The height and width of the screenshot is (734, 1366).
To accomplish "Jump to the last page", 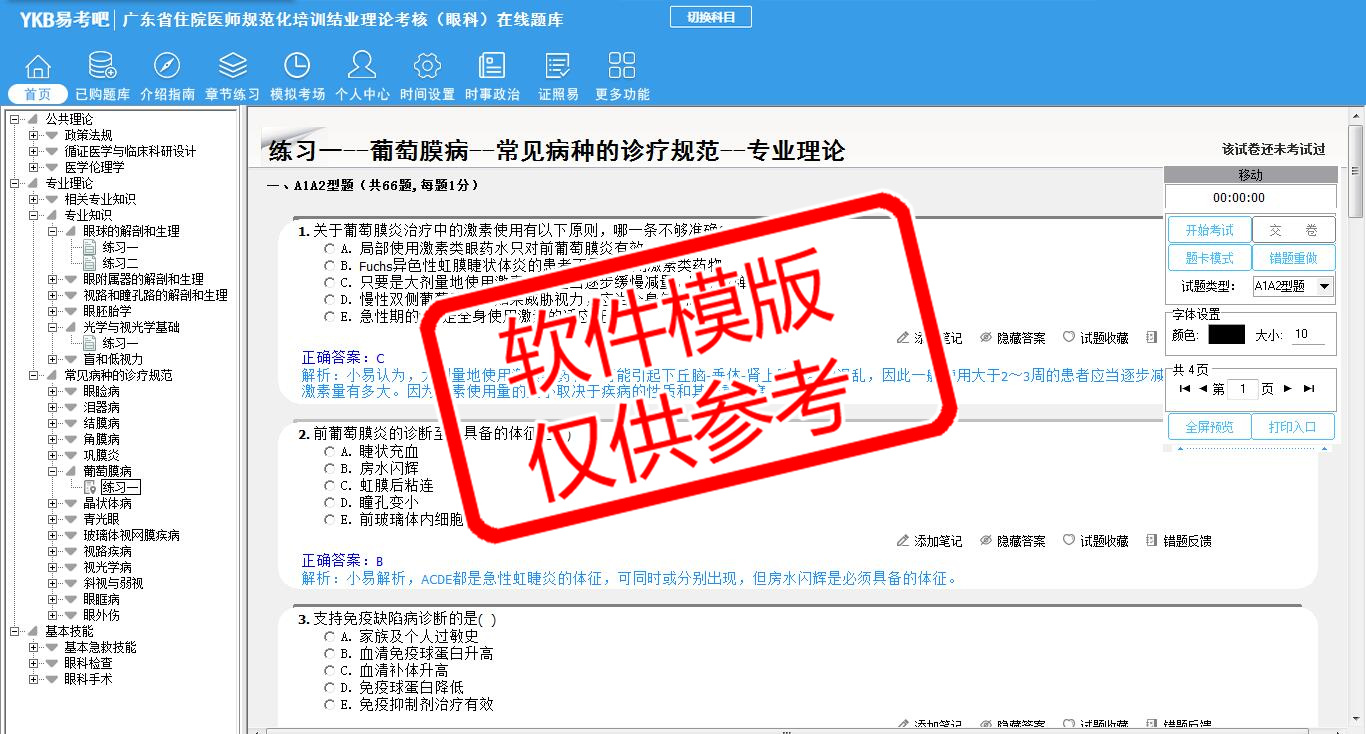I will (1309, 389).
